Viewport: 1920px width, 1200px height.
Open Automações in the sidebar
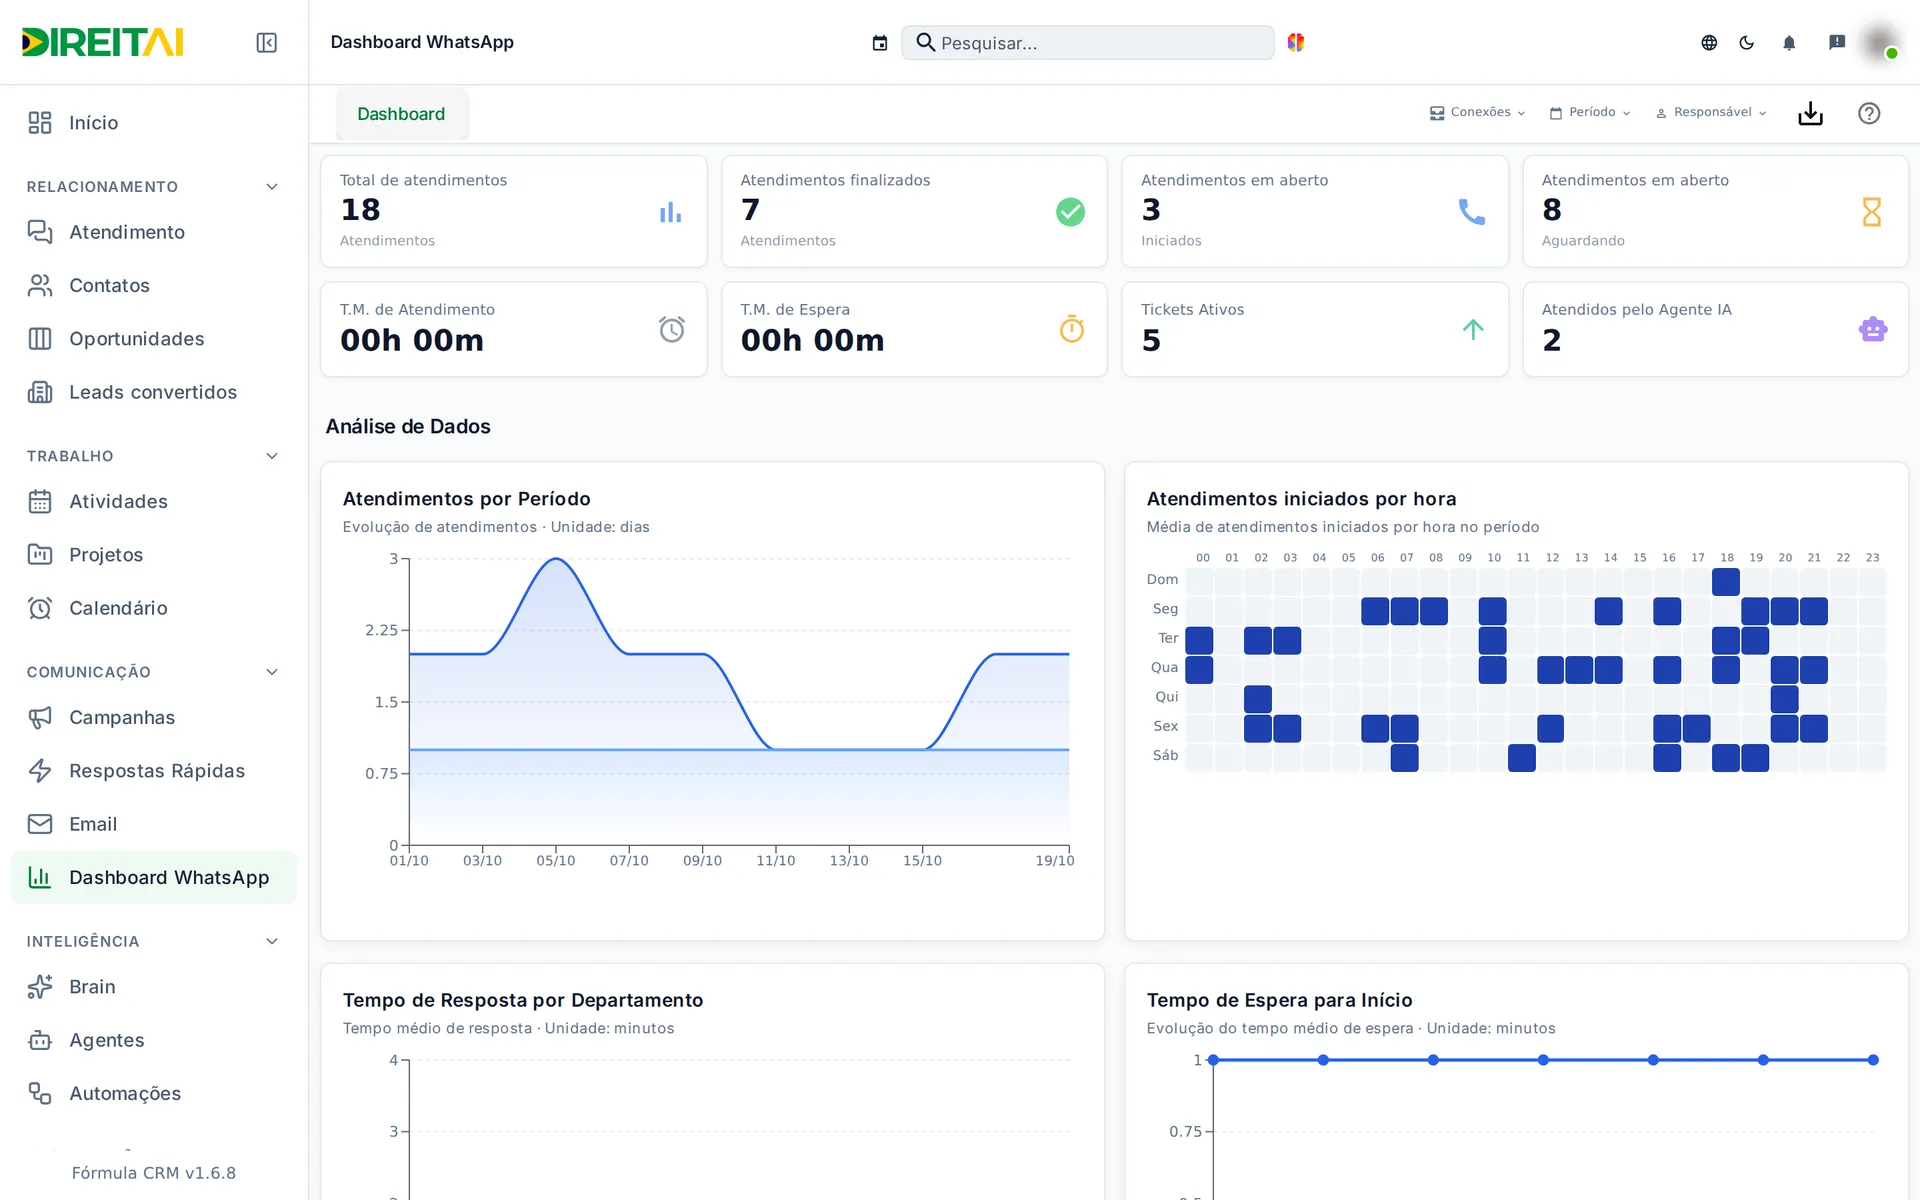[x=154, y=1094]
